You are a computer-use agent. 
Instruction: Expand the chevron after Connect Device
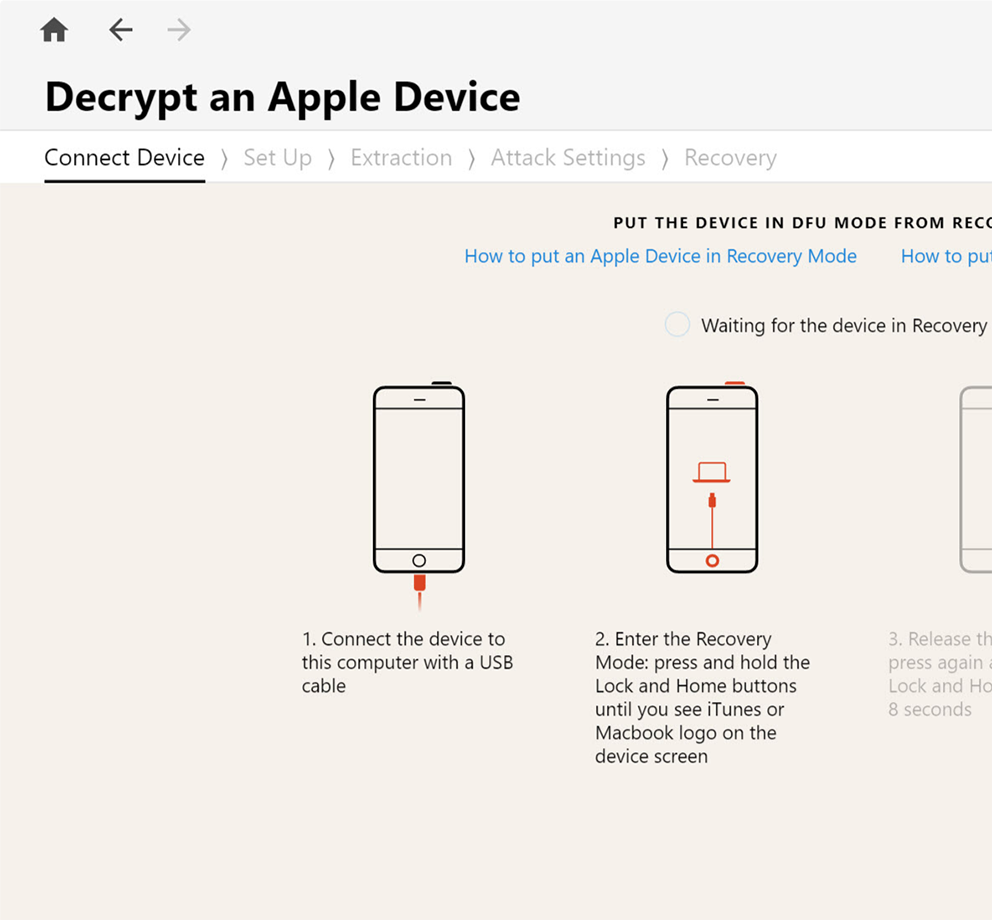point(223,158)
